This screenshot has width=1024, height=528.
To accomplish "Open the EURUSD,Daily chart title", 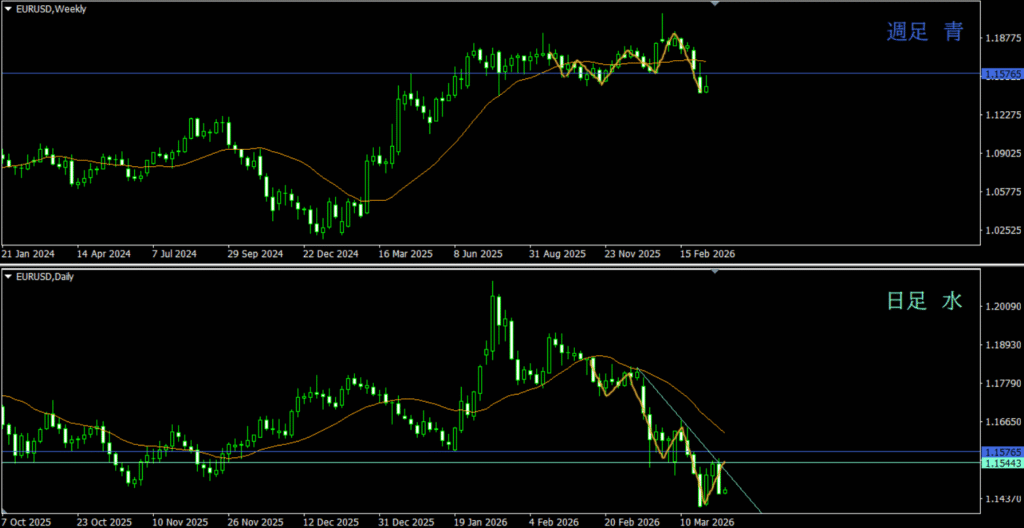I will [46, 276].
